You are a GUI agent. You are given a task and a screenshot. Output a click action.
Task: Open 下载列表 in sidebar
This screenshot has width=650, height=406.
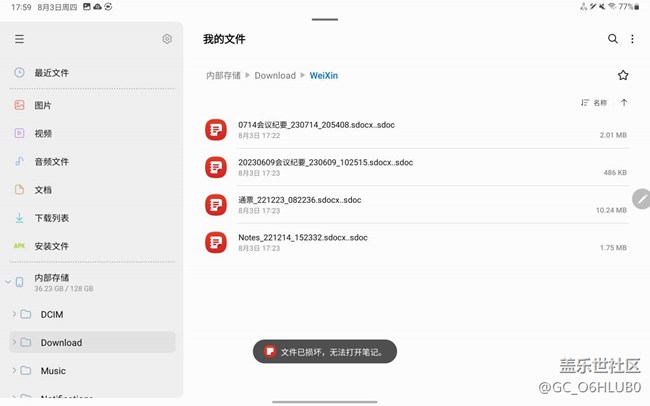[52, 218]
